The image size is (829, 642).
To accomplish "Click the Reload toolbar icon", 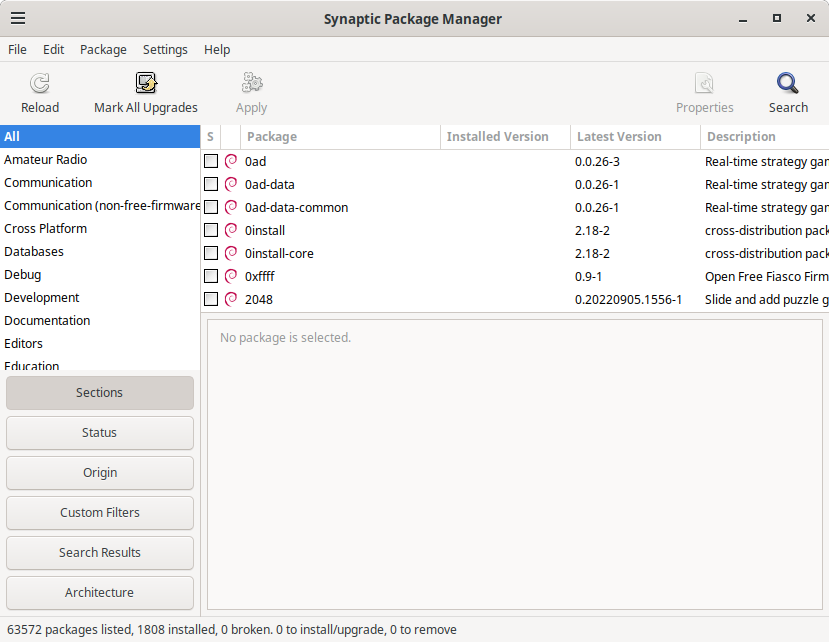I will pos(40,83).
